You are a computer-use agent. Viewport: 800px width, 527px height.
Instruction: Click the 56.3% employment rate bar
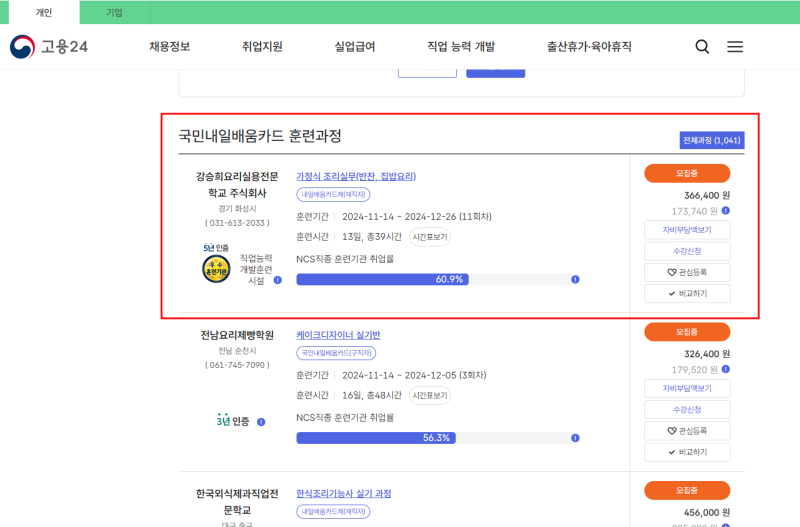(x=376, y=438)
